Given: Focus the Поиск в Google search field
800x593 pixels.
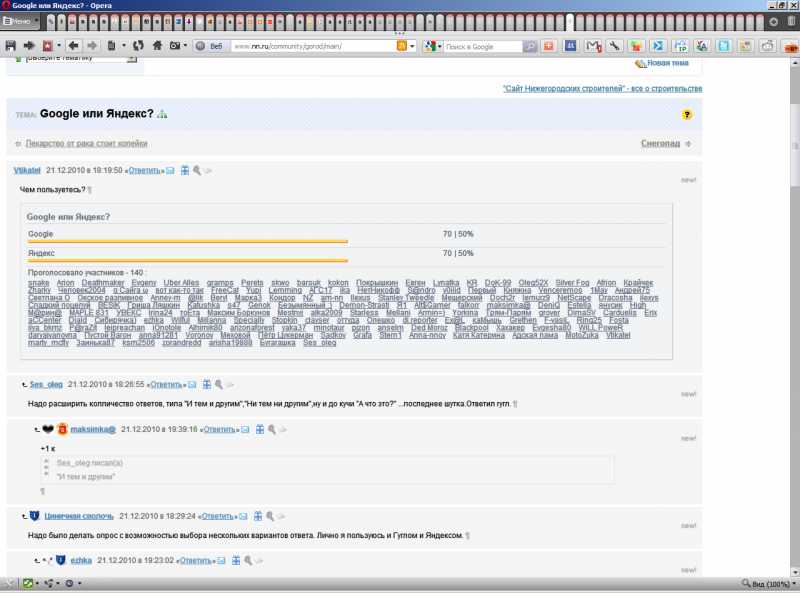Looking at the screenshot, I should tap(483, 46).
